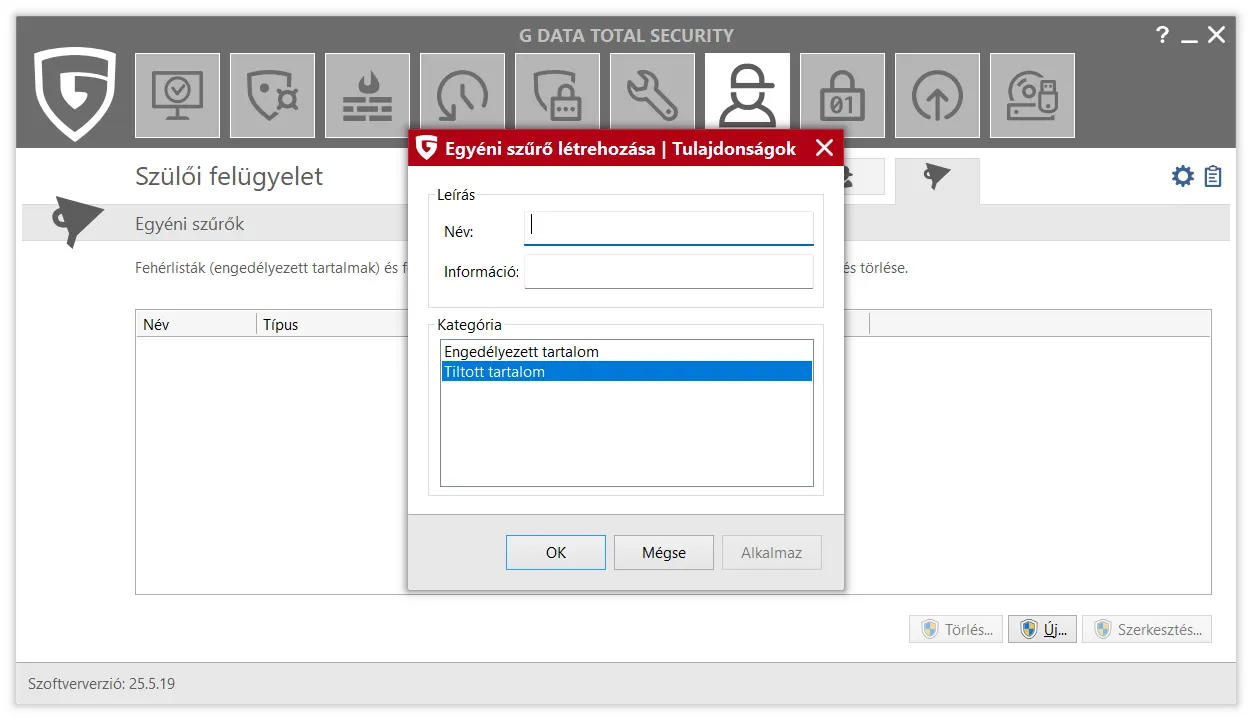Open the Autostart Manager arrow icon

pos(937,96)
